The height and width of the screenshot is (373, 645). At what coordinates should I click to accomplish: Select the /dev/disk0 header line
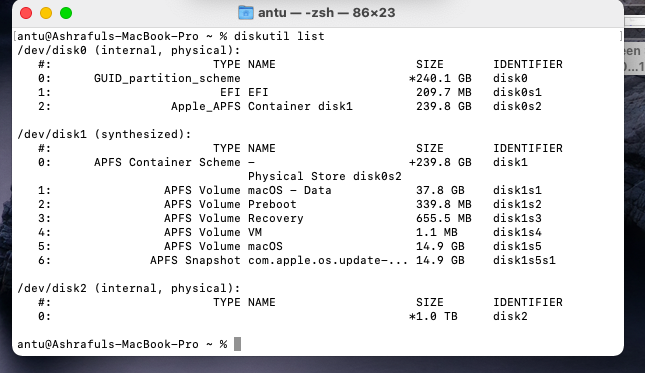129,50
